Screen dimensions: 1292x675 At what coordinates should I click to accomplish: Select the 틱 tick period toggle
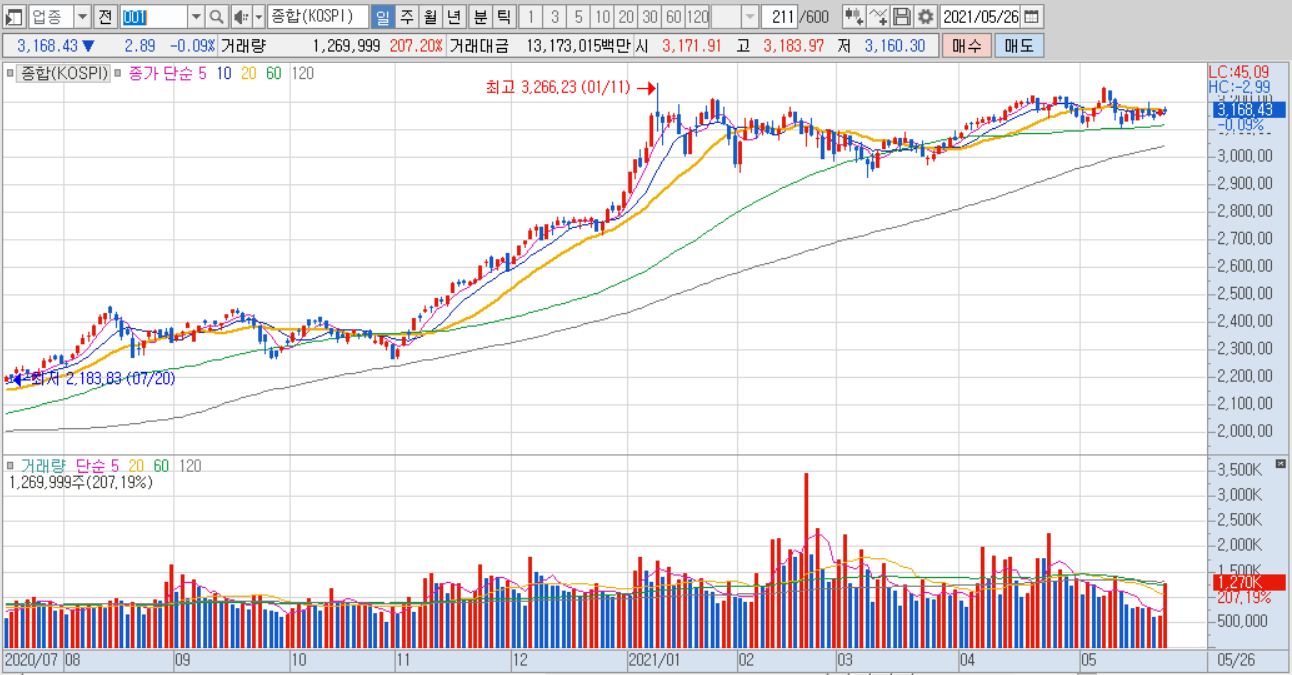503,17
